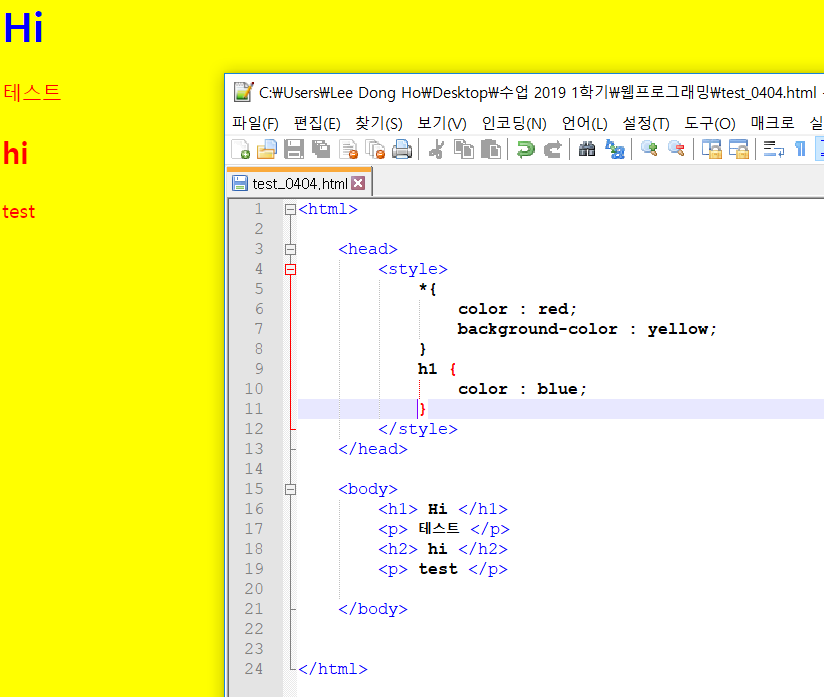
Task: Collapse the <head> fold marker on line 3
Action: click(x=290, y=250)
